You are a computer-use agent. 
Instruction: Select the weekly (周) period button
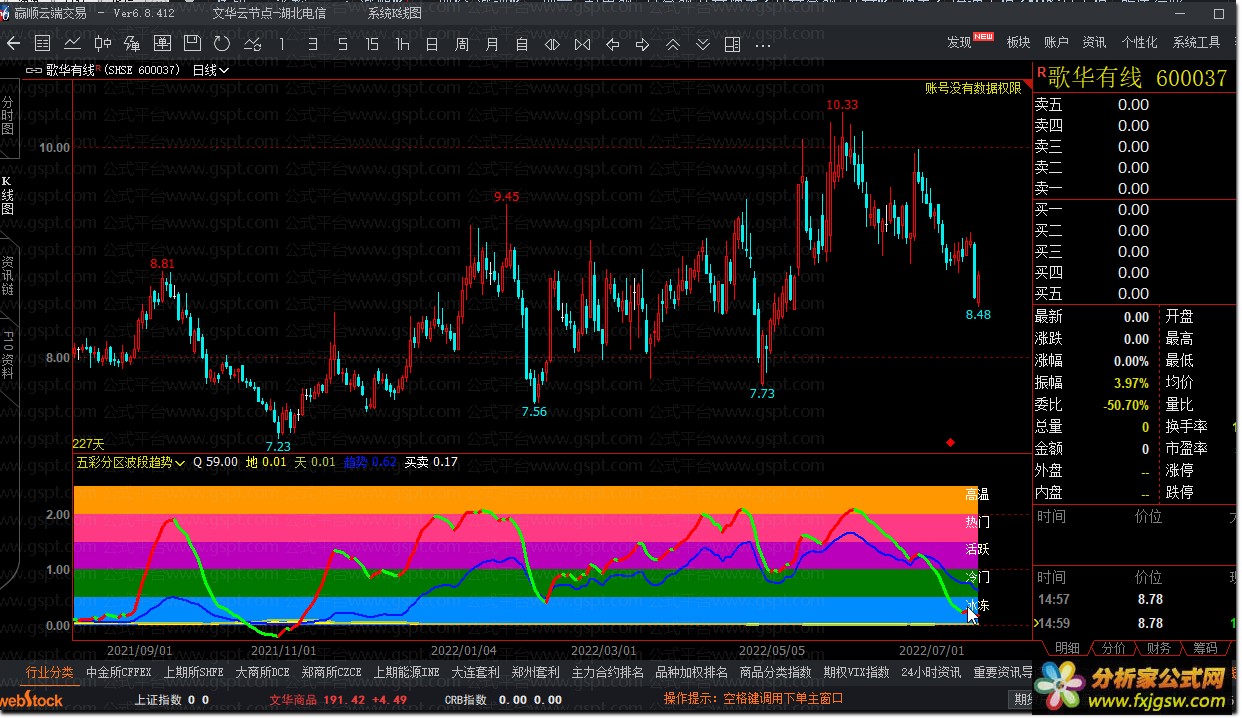pyautogui.click(x=462, y=44)
